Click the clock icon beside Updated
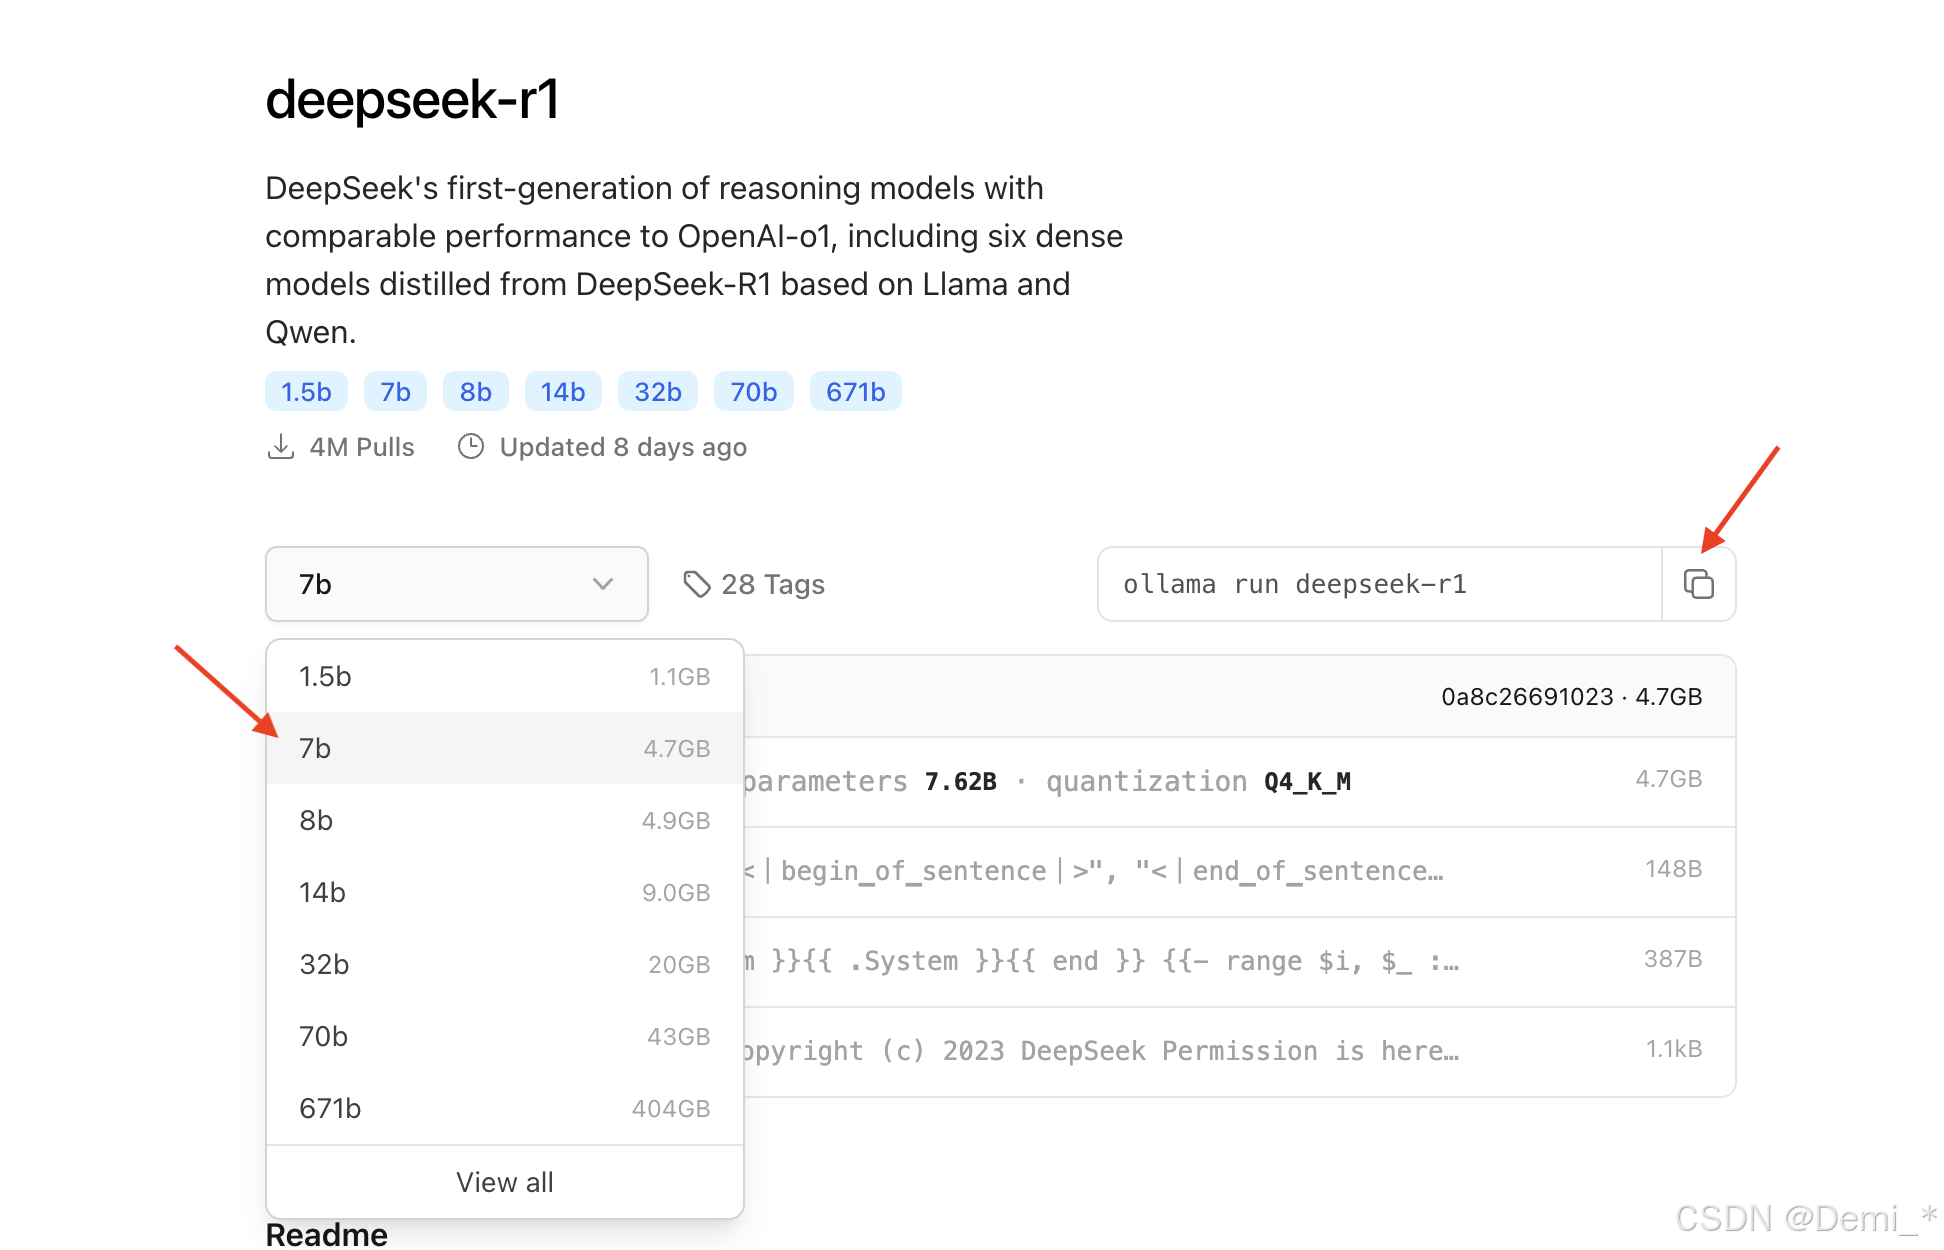 [x=471, y=447]
